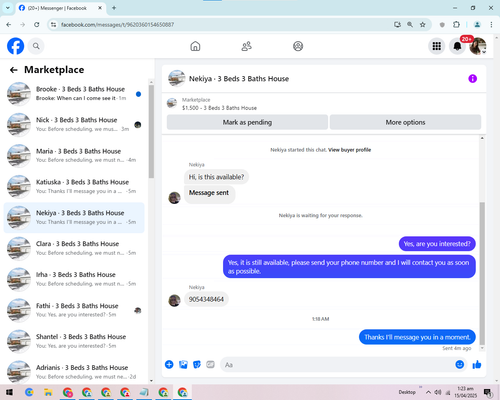Show hidden system tray icons chevron
500x400 pixels.
click(428, 392)
